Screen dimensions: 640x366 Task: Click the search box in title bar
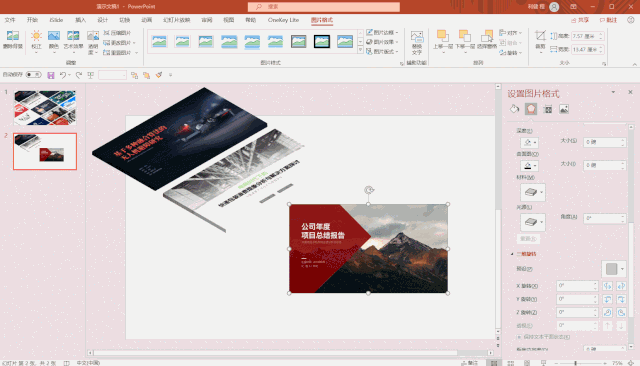(x=324, y=7)
